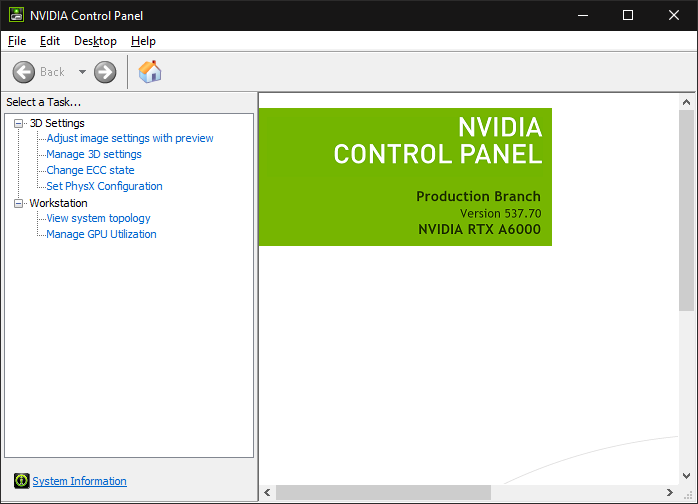Image resolution: width=698 pixels, height=504 pixels.
Task: Open the File menu
Action: [x=17, y=41]
